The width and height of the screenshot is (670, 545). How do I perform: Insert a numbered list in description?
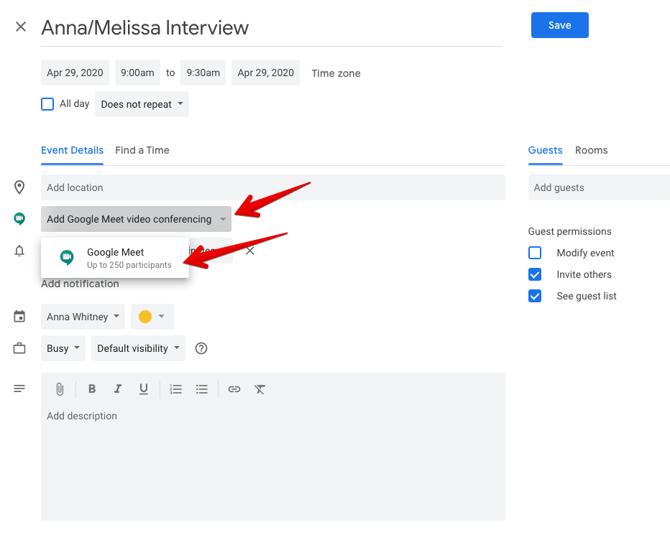point(176,389)
